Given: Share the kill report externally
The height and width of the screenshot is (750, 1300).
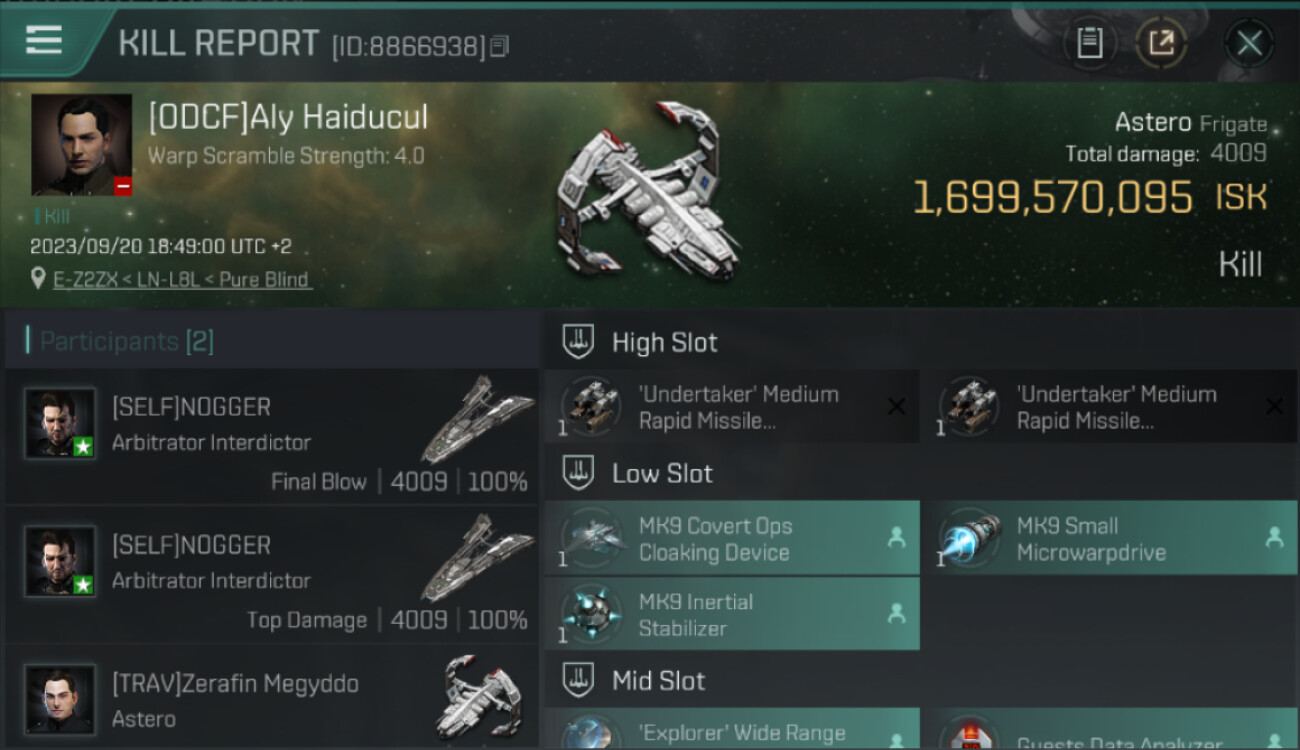Looking at the screenshot, I should pos(1161,43).
